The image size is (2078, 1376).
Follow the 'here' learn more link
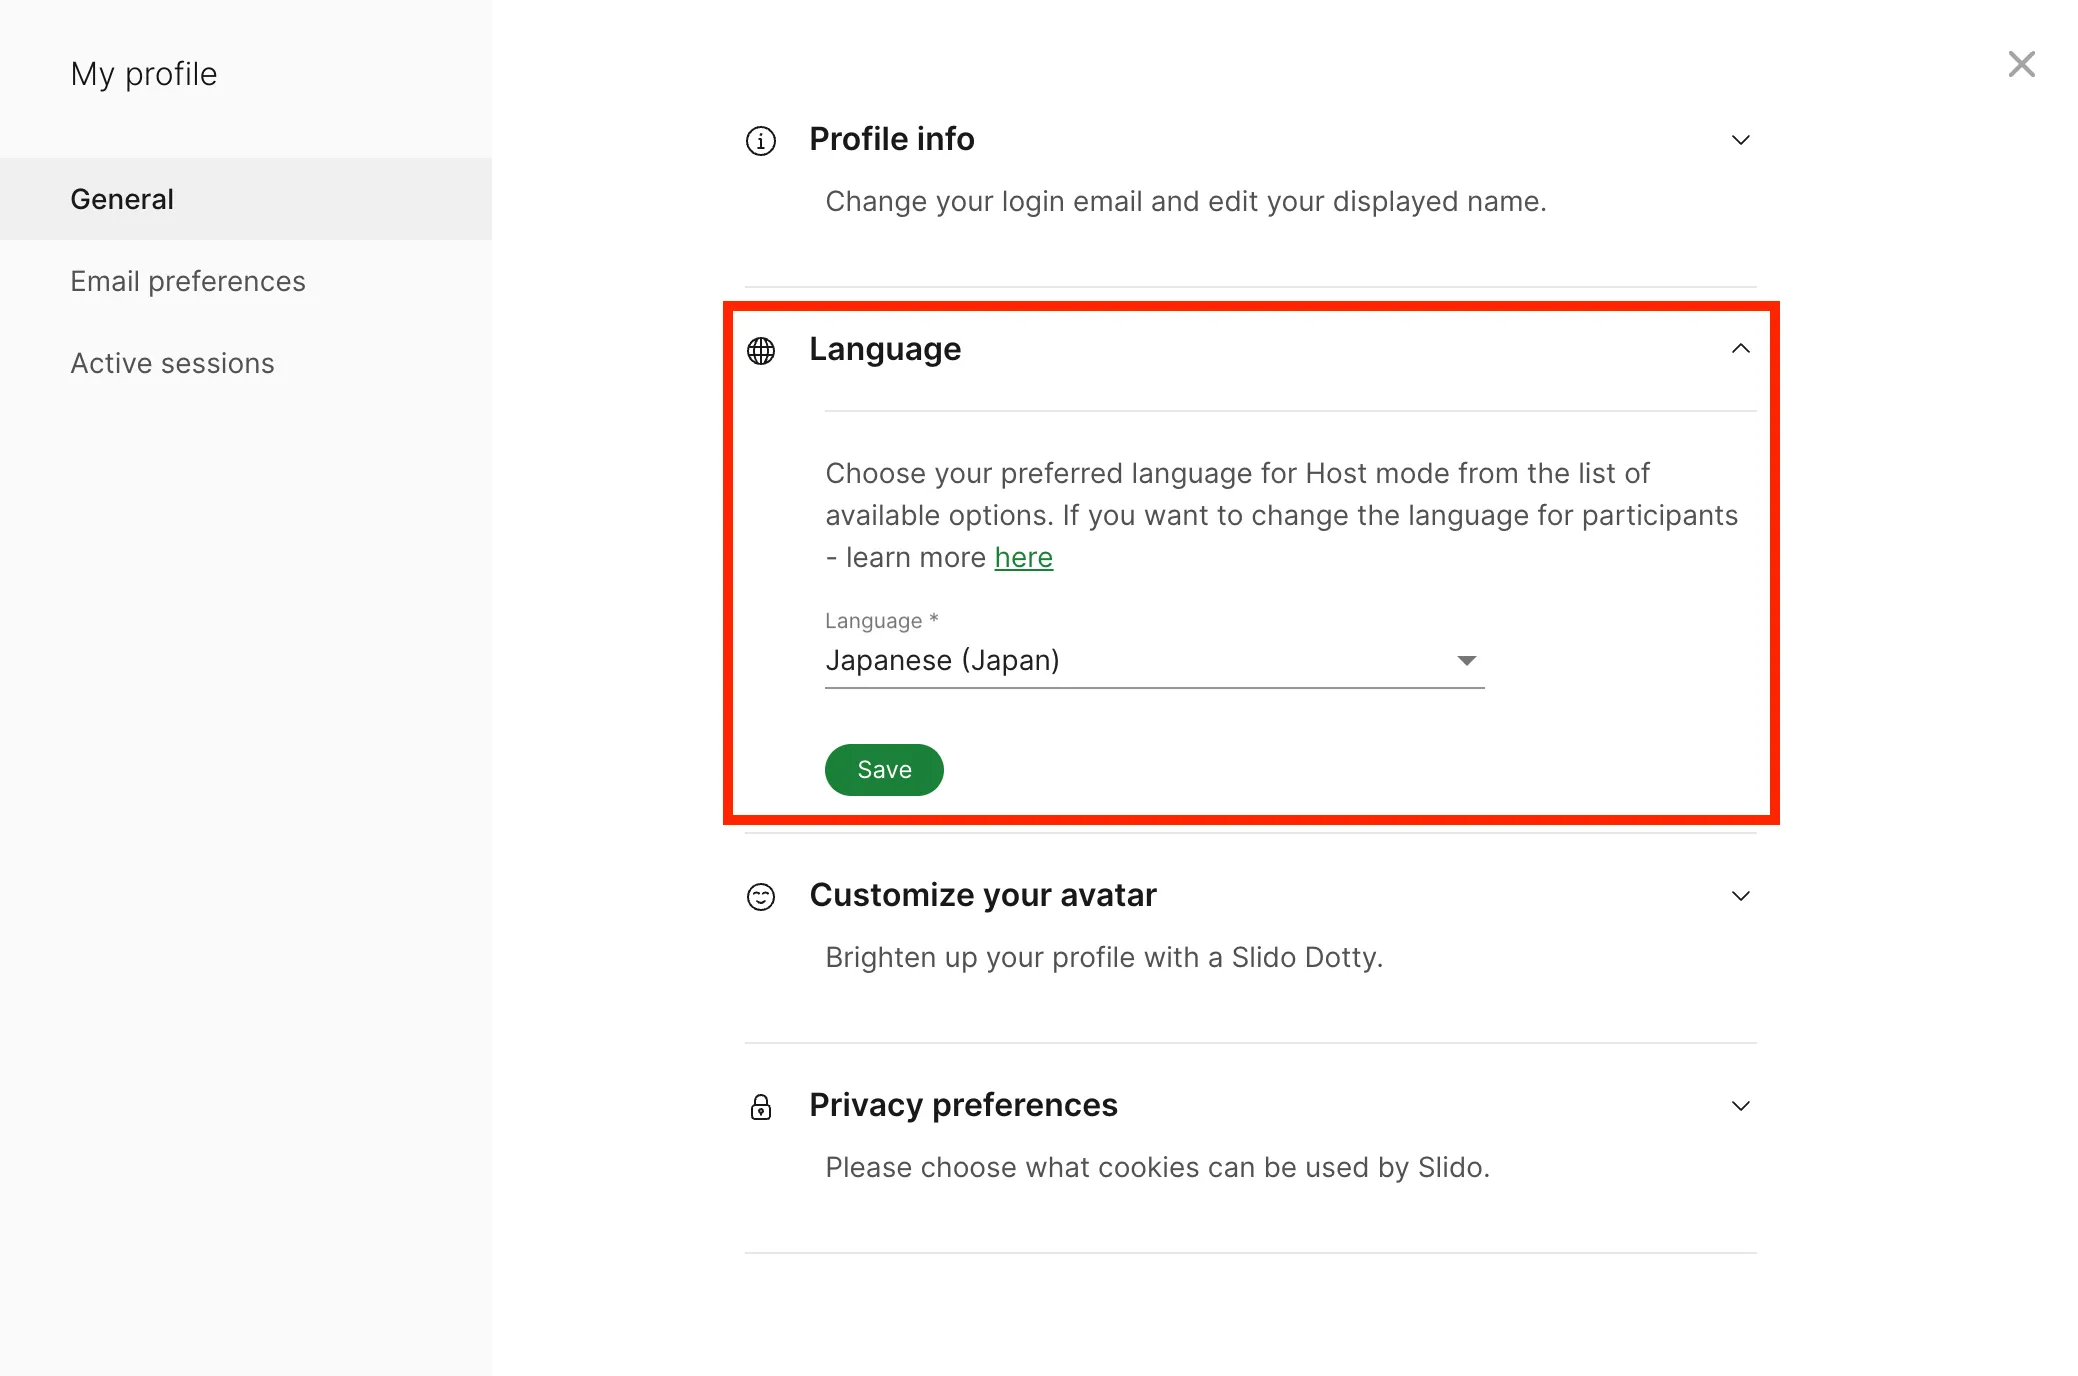click(1023, 558)
